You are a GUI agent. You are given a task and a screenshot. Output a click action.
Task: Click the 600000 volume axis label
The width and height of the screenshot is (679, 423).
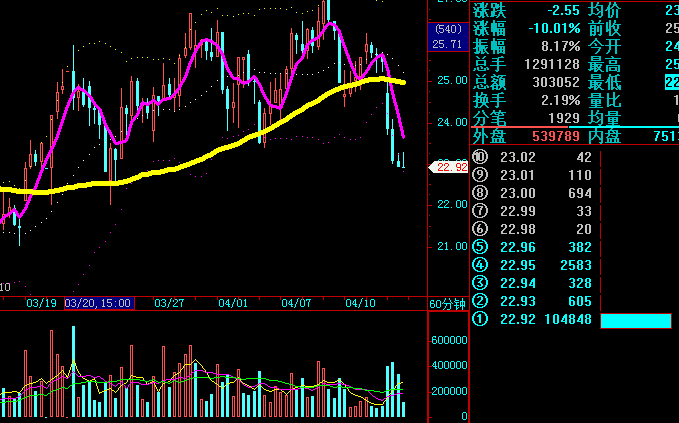point(449,340)
